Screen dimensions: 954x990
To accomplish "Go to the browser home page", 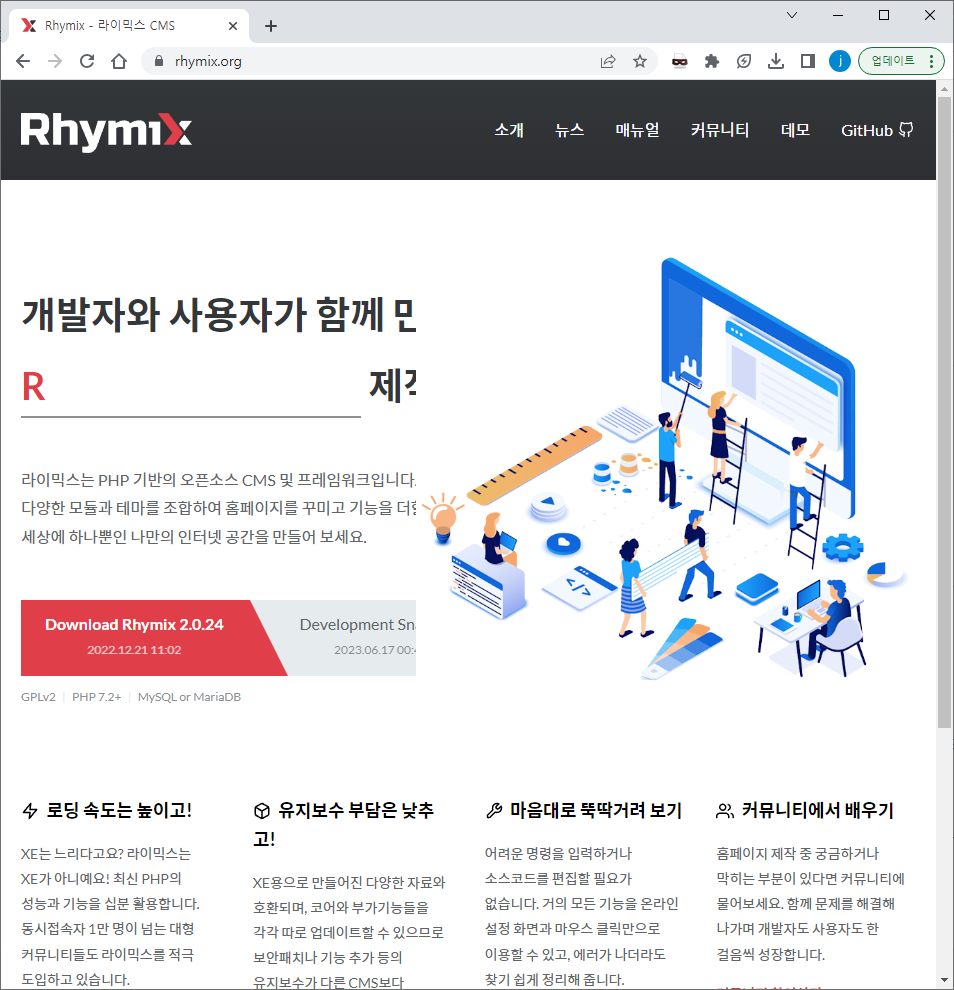I will [x=119, y=61].
